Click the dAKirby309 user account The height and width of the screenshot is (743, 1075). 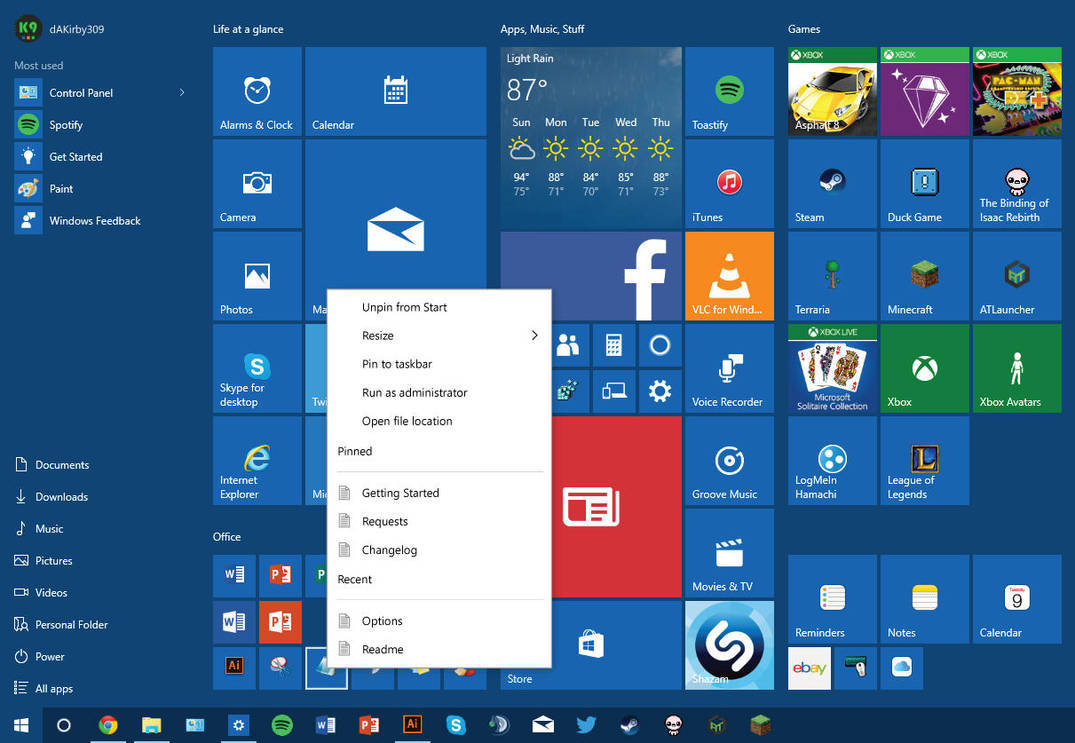tap(60, 29)
